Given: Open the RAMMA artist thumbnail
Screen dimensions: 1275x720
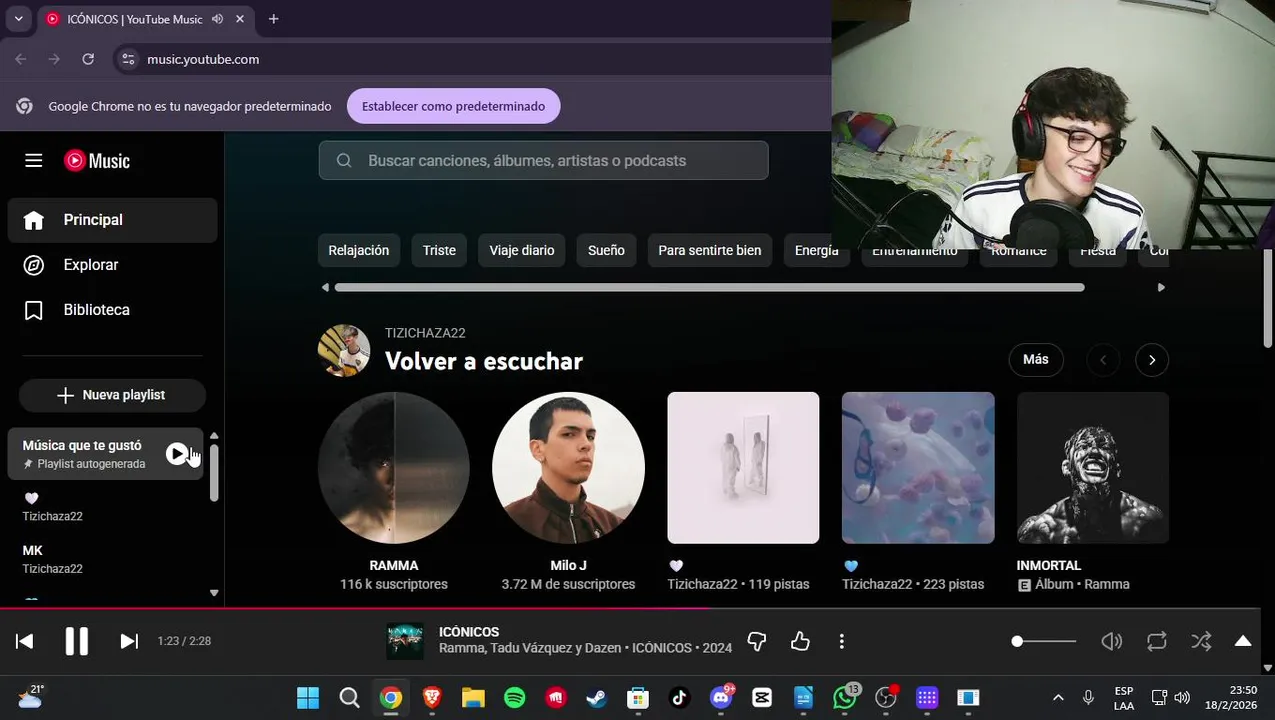Looking at the screenshot, I should 394,468.
